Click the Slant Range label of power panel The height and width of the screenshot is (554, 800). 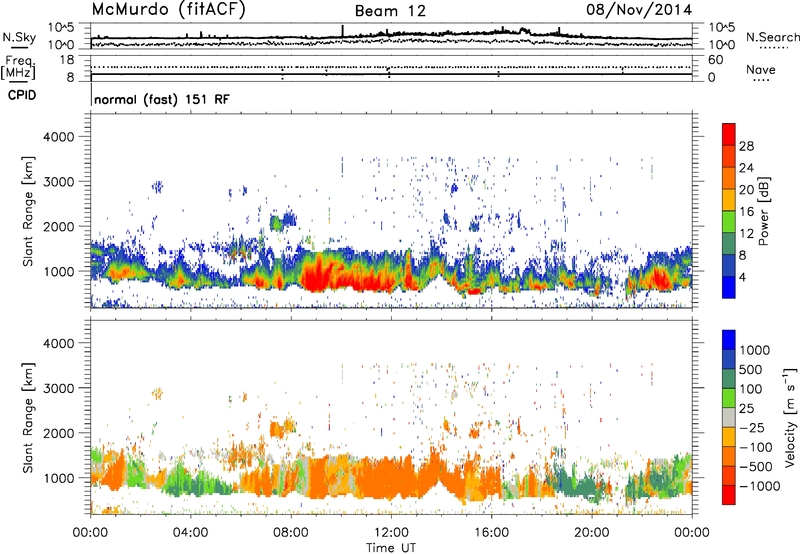point(28,211)
